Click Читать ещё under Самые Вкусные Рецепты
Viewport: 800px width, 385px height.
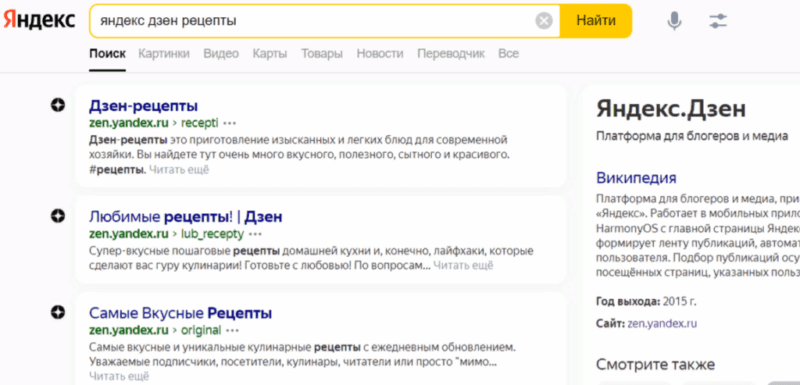coord(119,376)
